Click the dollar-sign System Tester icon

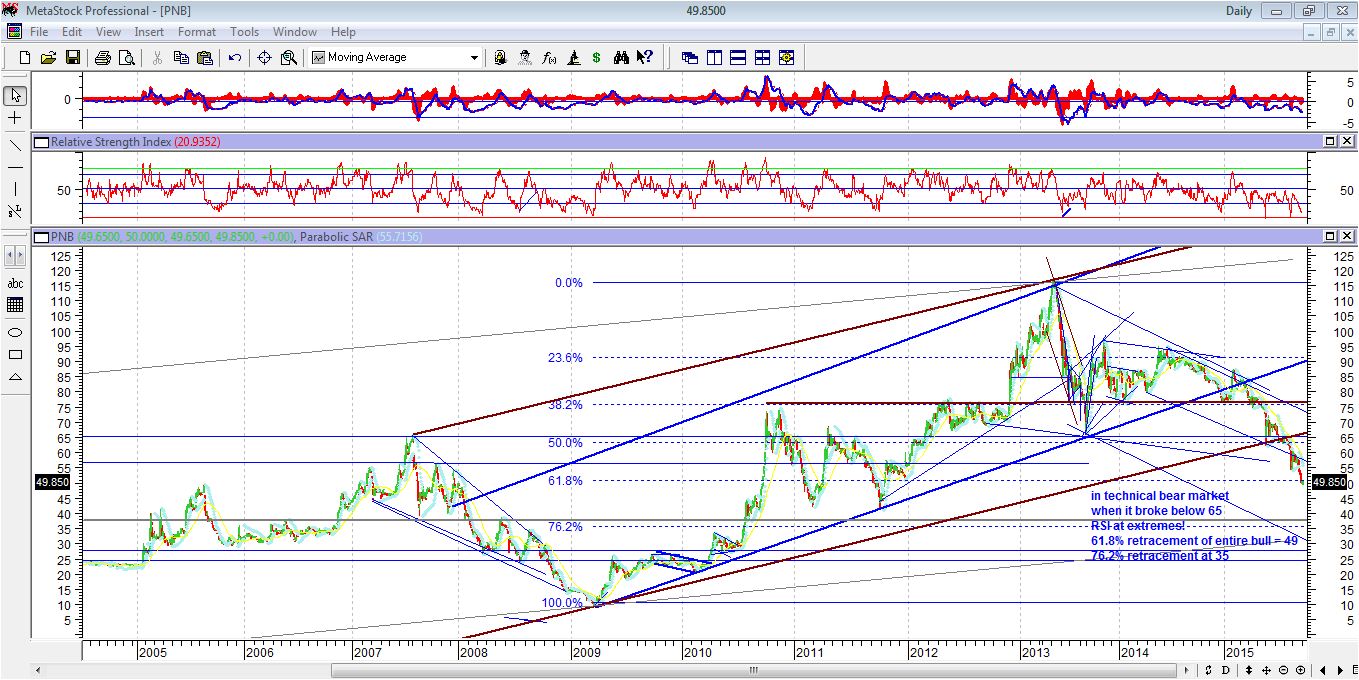tap(595, 57)
